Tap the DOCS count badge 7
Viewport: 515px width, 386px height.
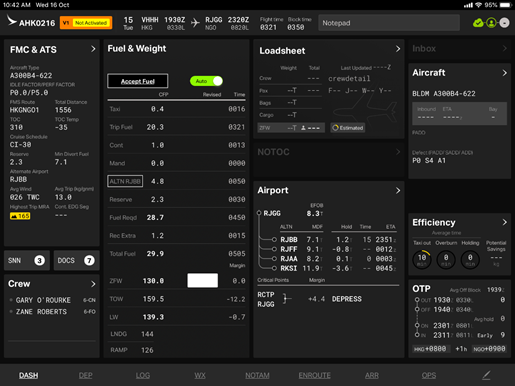tap(89, 260)
